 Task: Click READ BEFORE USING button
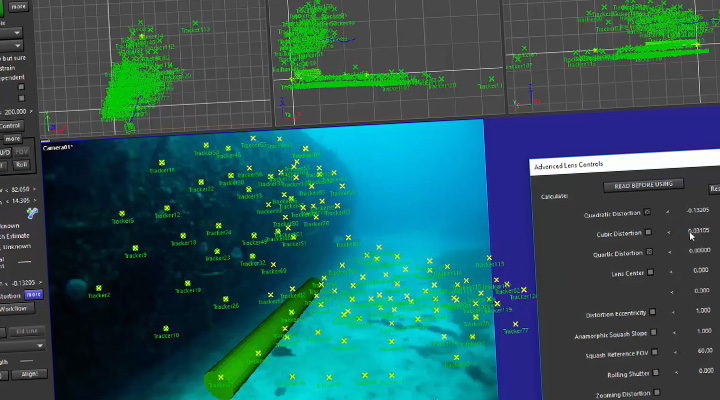click(x=643, y=185)
